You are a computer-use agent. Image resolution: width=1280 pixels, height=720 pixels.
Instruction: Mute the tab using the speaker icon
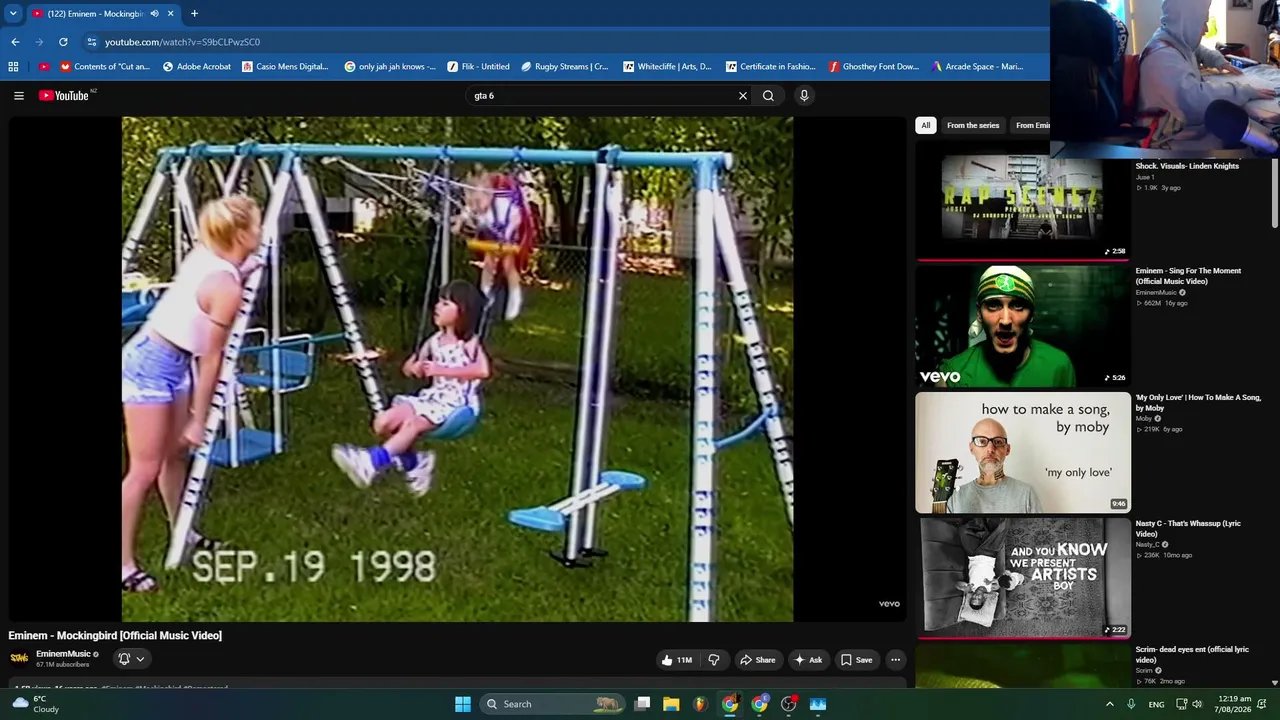154,14
